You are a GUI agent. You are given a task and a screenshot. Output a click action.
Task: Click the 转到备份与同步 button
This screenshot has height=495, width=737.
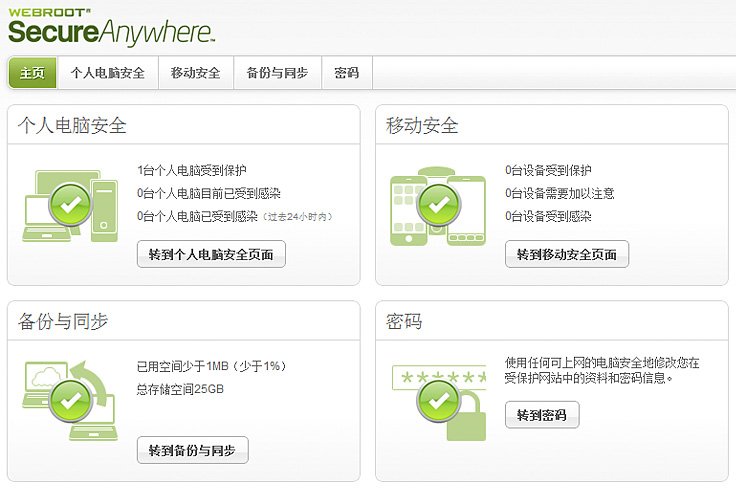[x=193, y=450]
